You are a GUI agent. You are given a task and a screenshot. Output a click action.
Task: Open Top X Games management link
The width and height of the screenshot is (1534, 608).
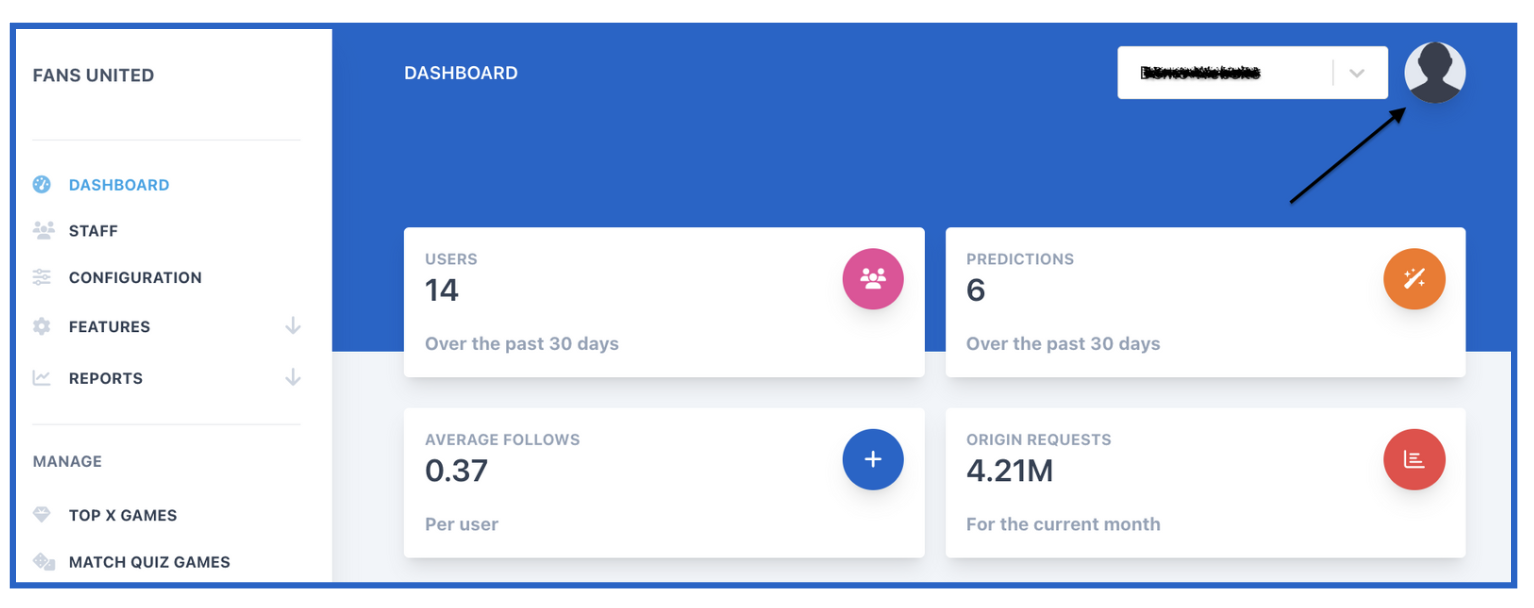[123, 516]
